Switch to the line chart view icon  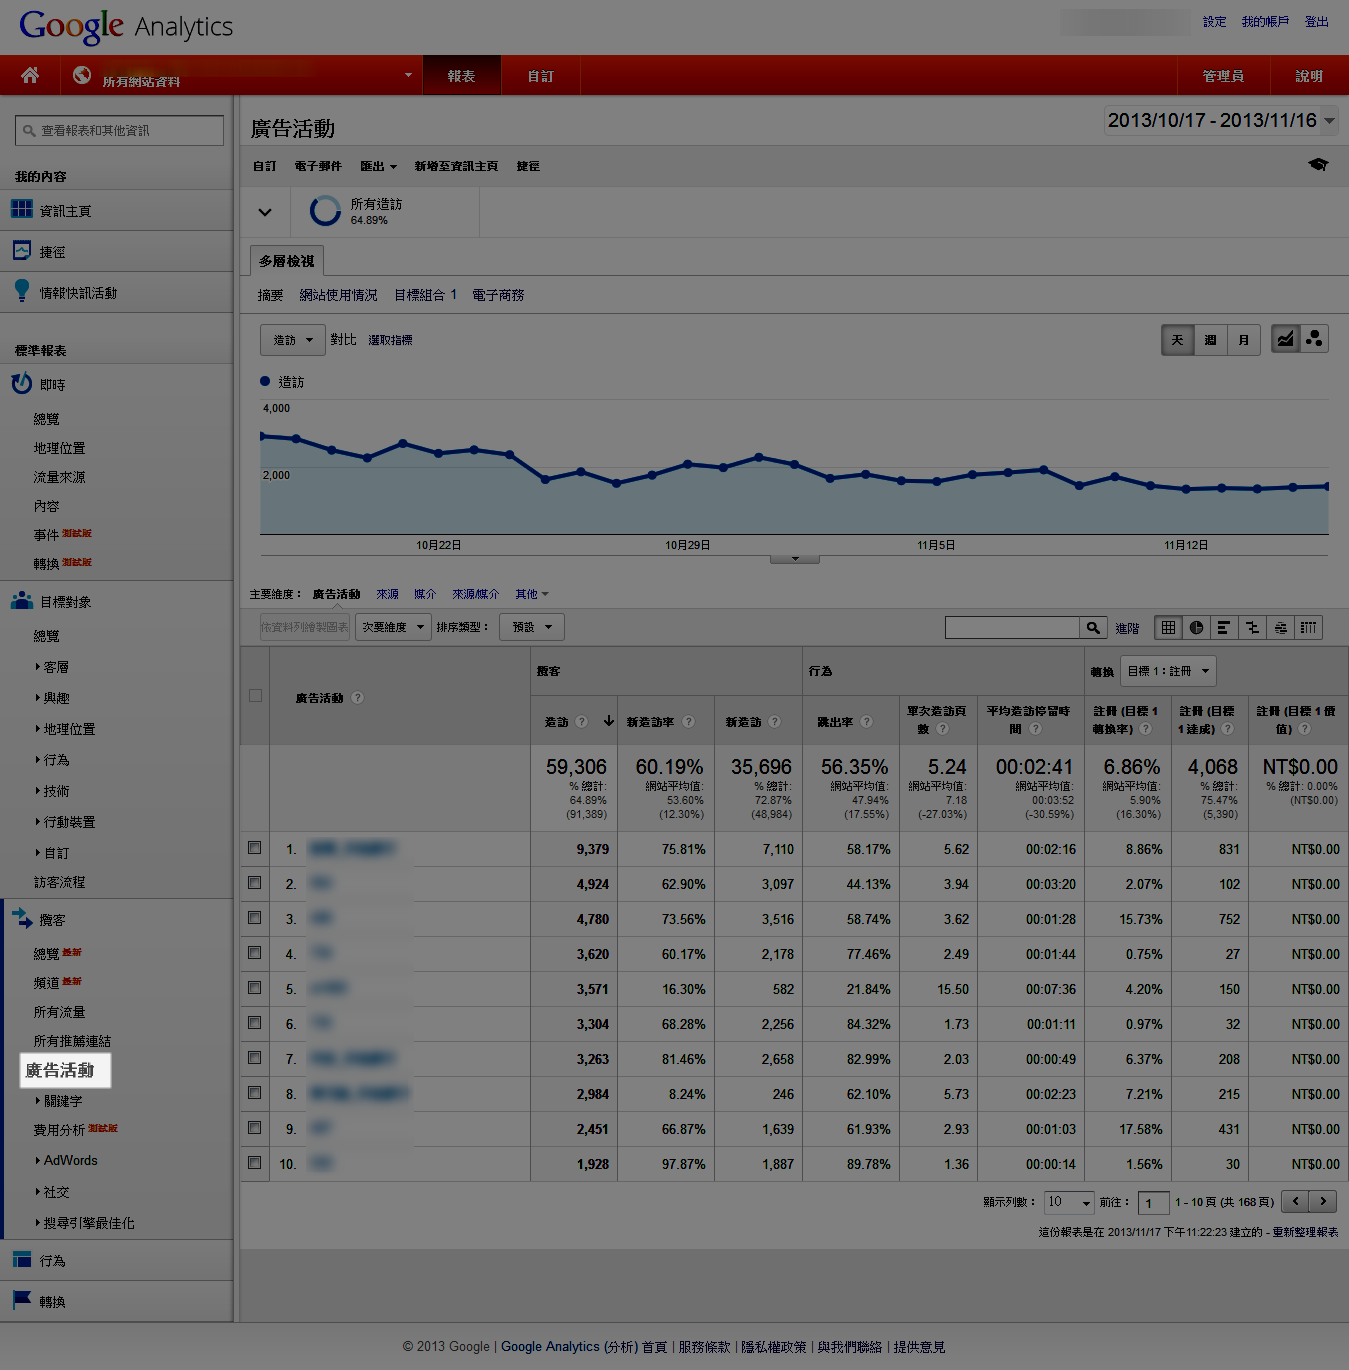coord(1285,339)
